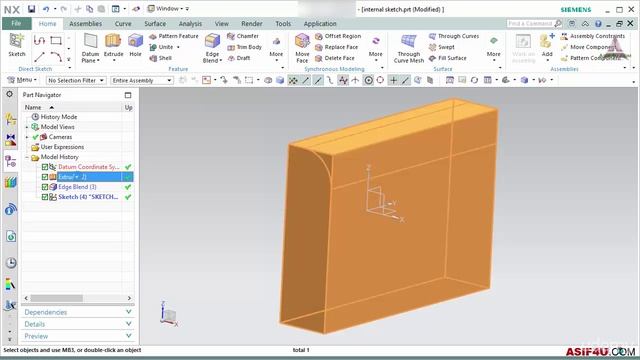Open the History clock sidebar tab
640x360 pixels.
tap(11, 263)
